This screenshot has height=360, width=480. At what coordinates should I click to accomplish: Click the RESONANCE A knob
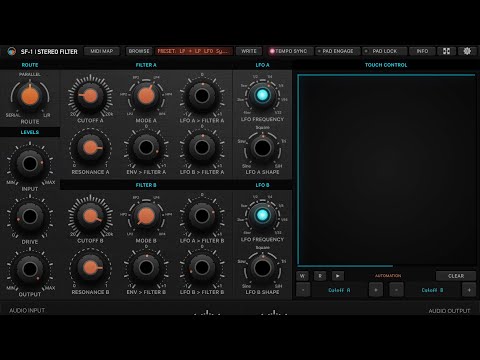(90, 148)
